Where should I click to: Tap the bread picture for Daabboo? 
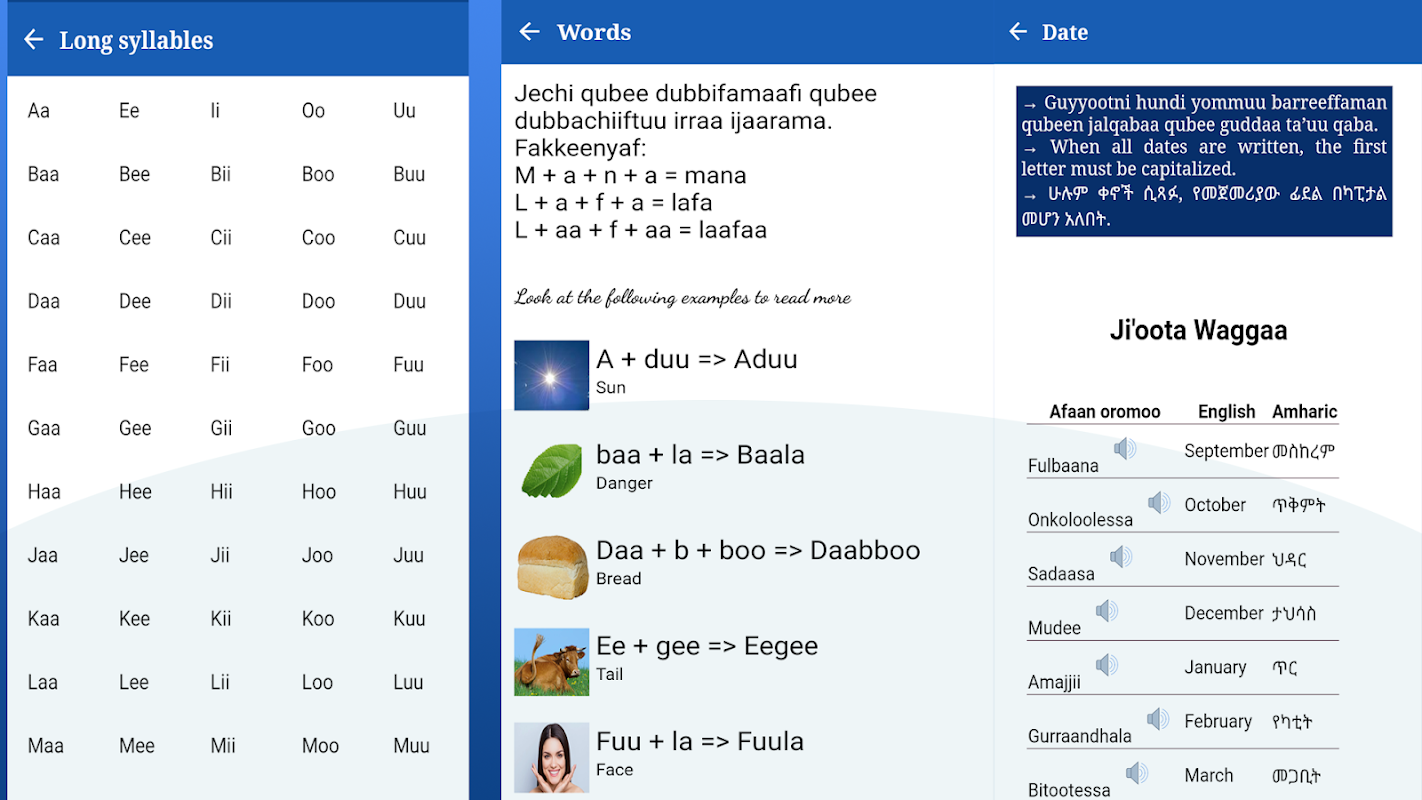[552, 567]
